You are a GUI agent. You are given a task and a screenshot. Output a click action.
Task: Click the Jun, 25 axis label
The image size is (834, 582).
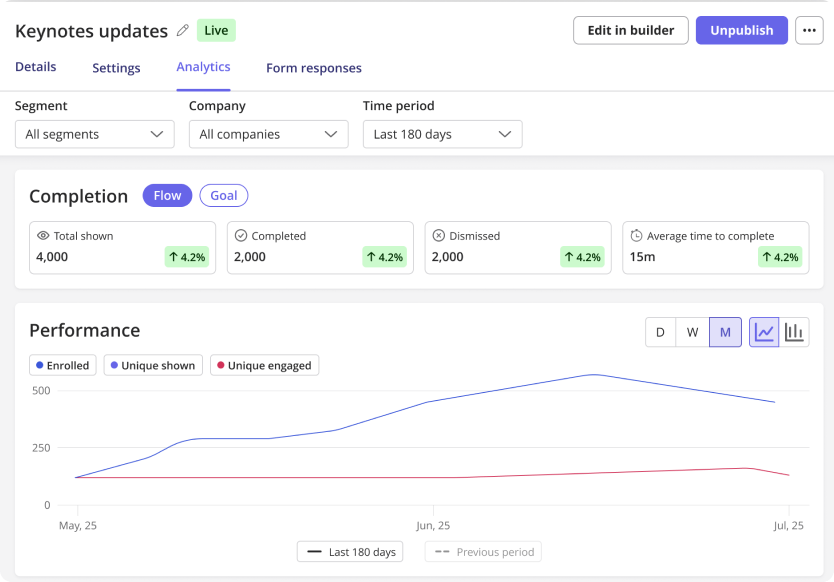433,526
